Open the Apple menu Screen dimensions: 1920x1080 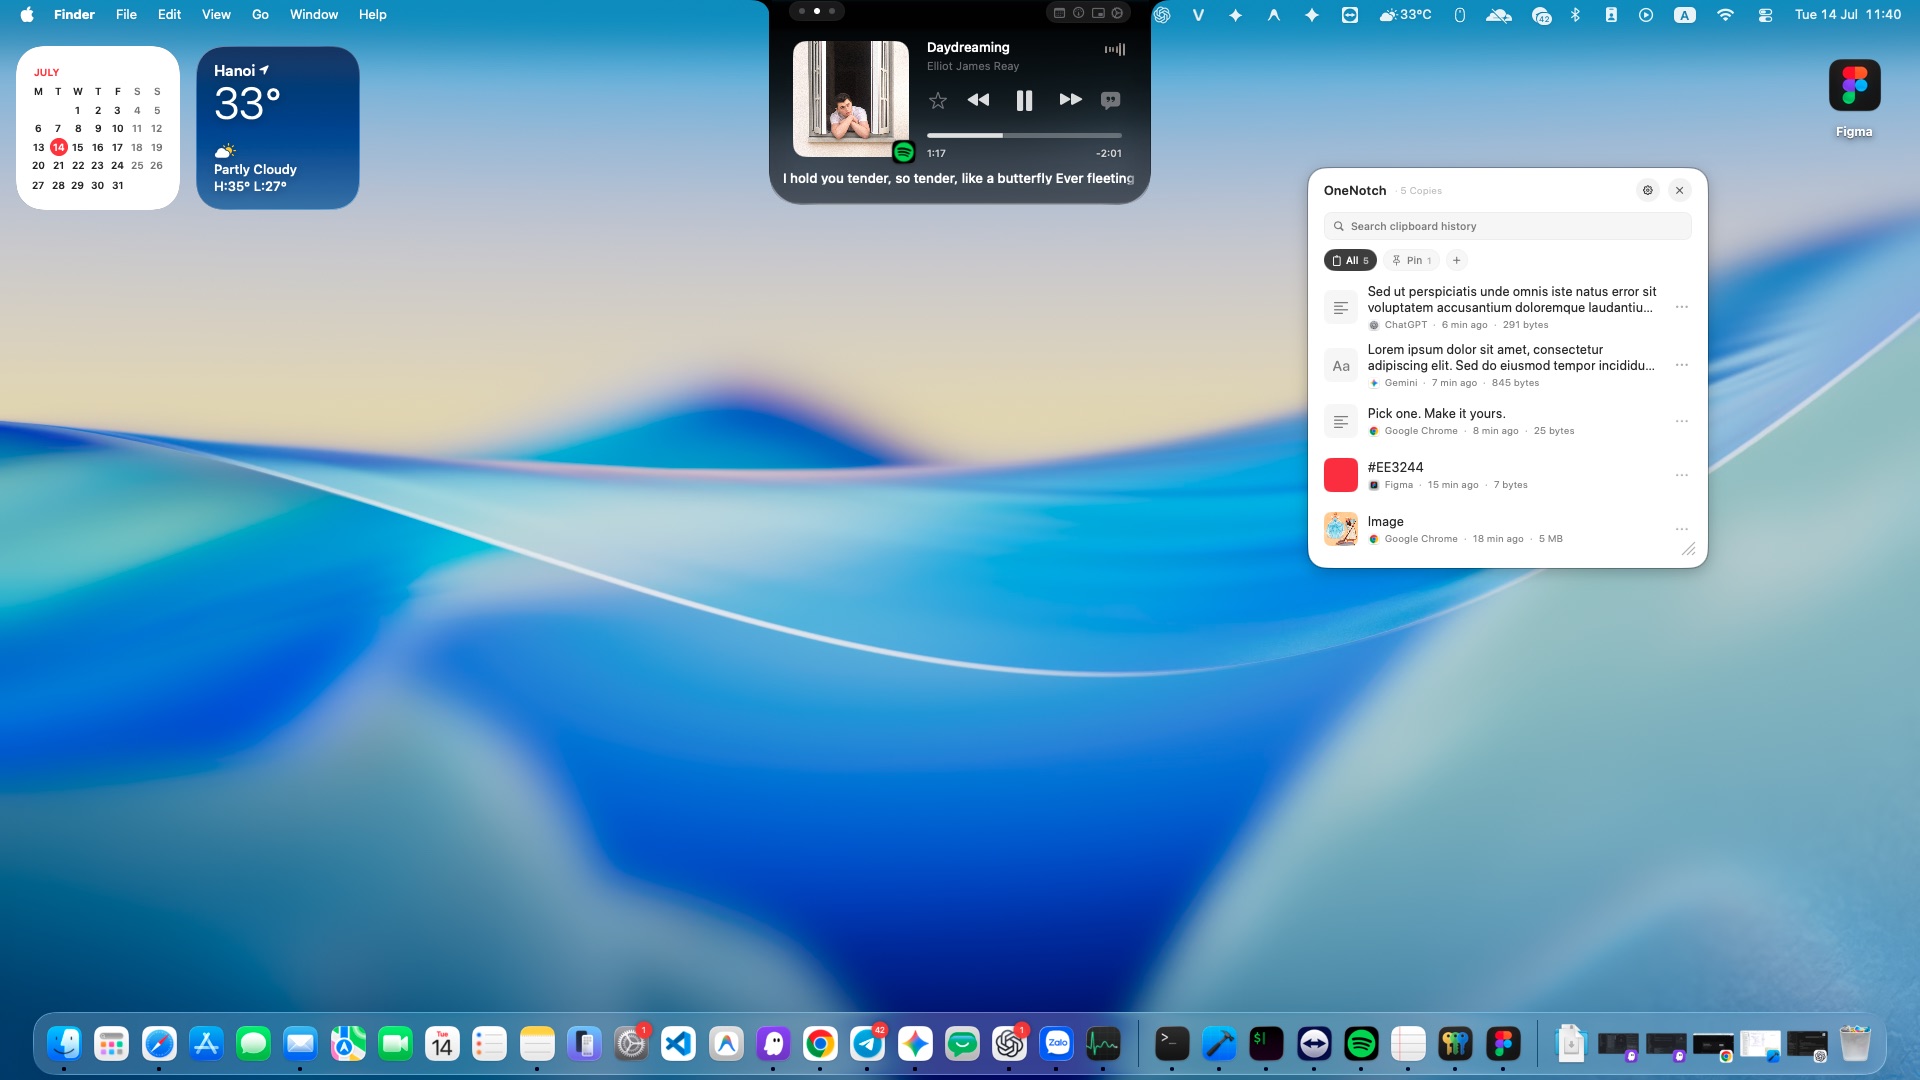(x=27, y=14)
